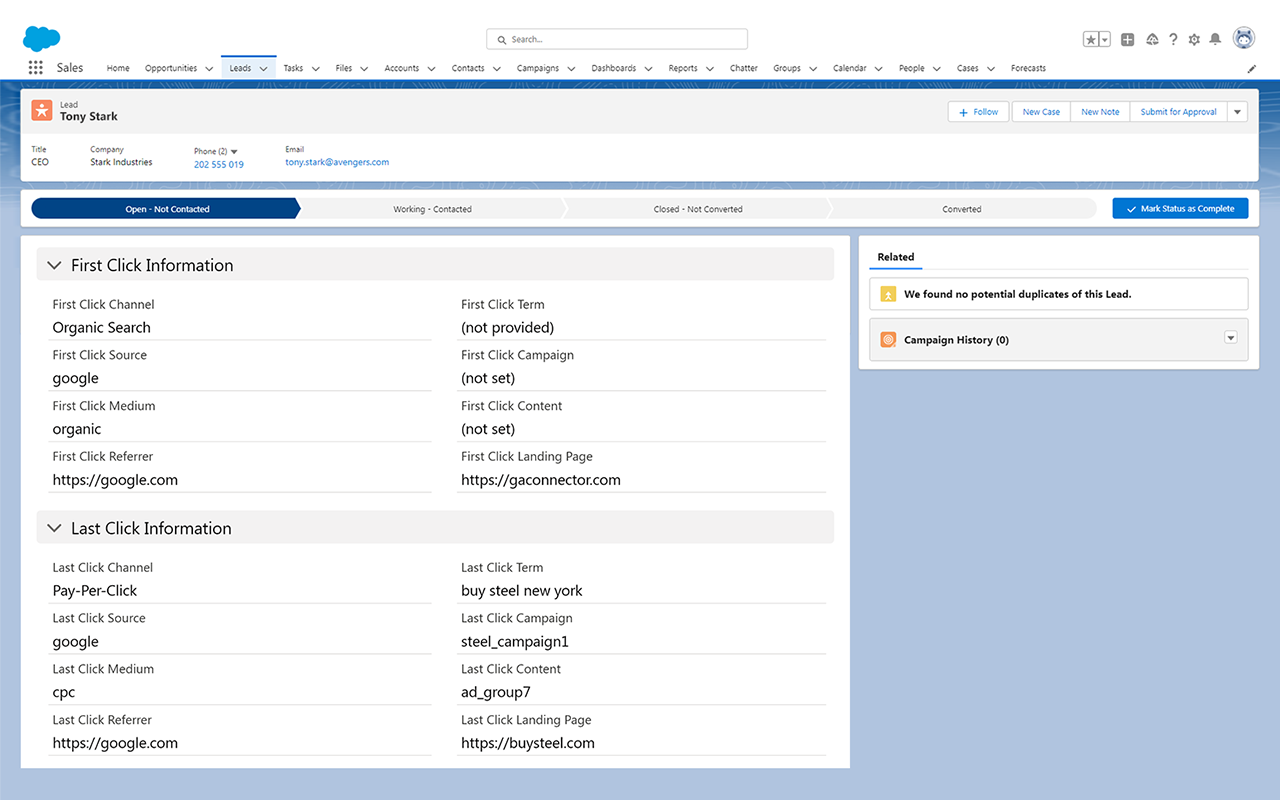Click the Pay-Per-Click channel value

95,591
